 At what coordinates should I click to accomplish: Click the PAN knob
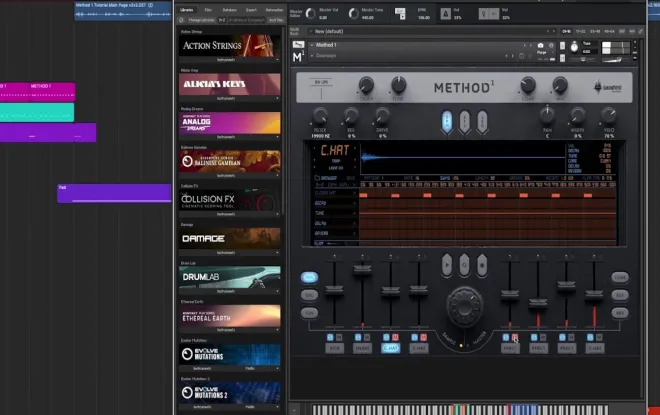click(547, 115)
